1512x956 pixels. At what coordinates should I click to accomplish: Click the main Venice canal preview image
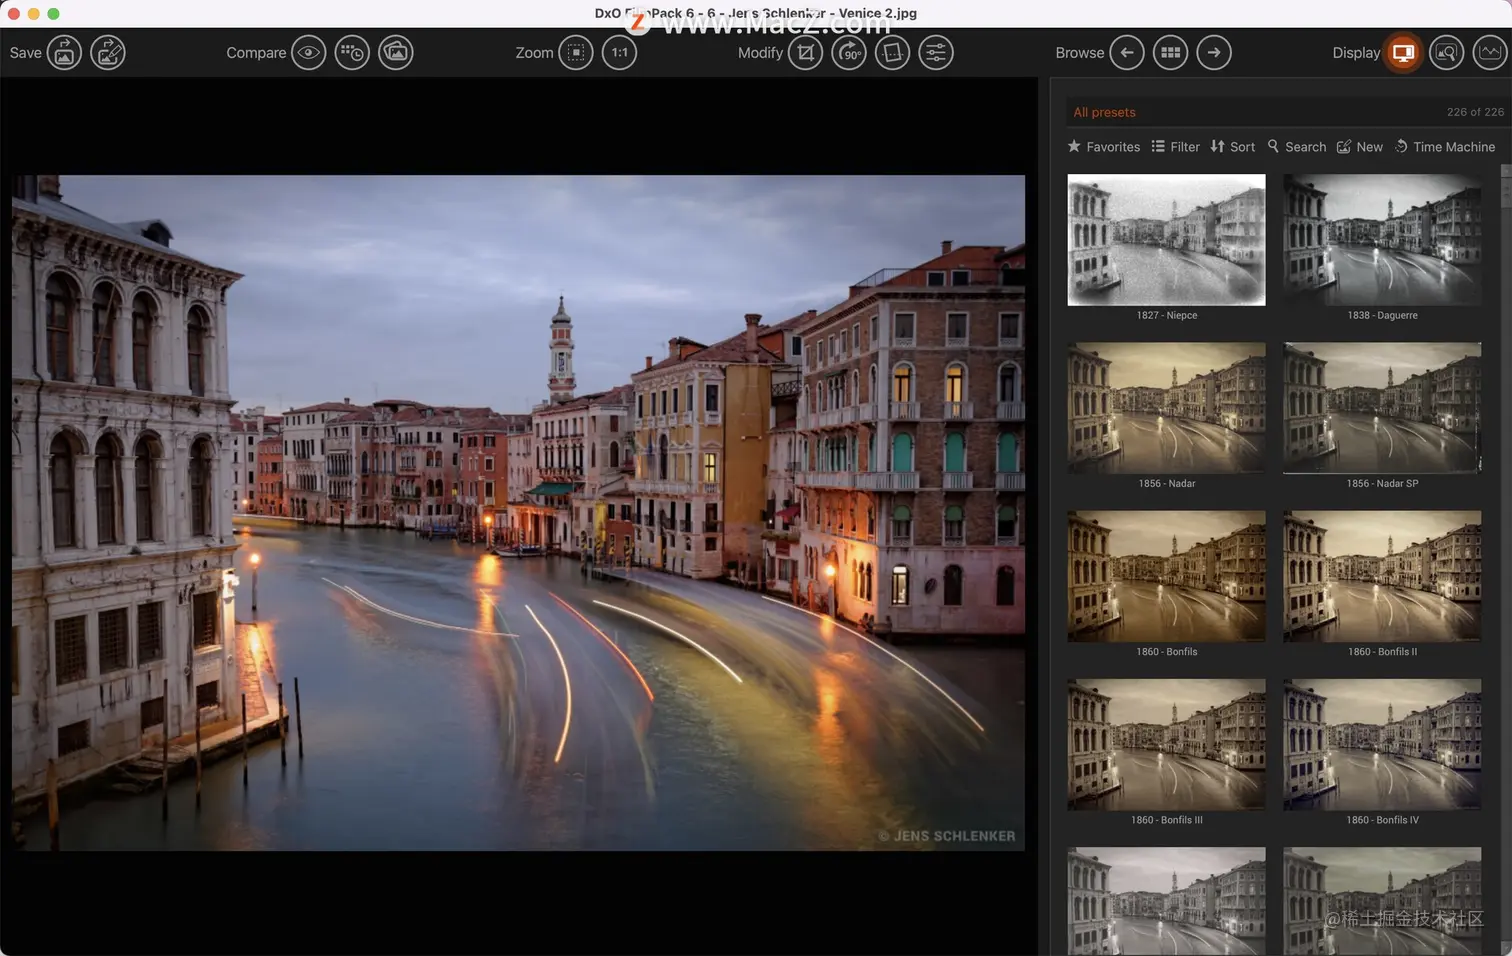tap(518, 513)
